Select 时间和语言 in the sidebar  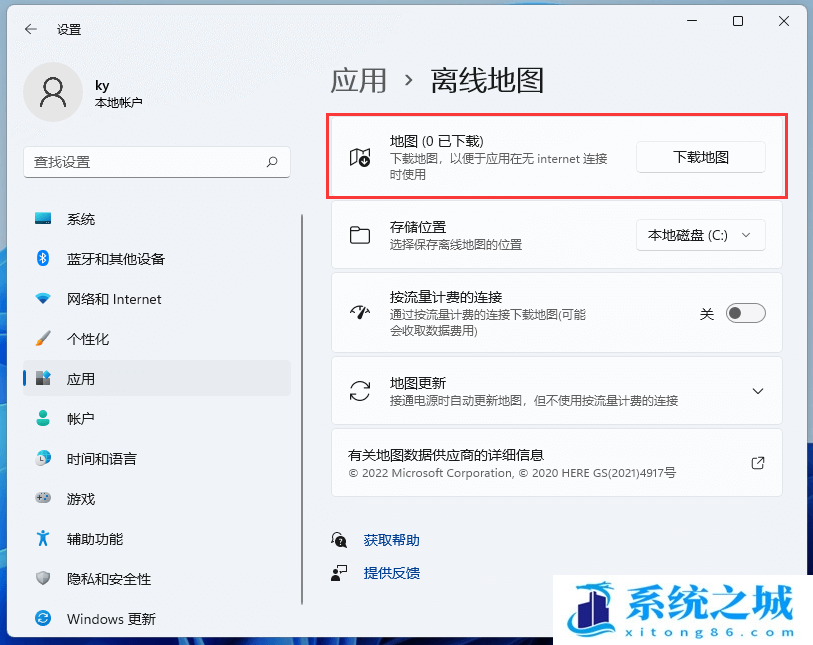pyautogui.click(x=101, y=459)
